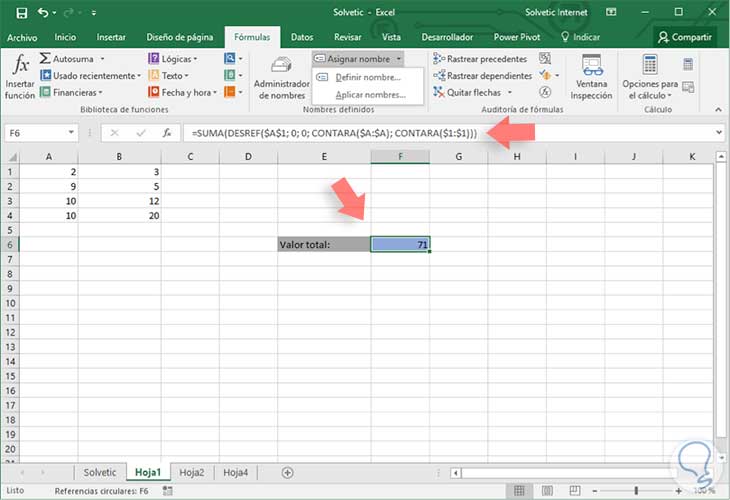Open the Financieras functions dropdown
Screen dimensions: 730x500
[x=71, y=92]
